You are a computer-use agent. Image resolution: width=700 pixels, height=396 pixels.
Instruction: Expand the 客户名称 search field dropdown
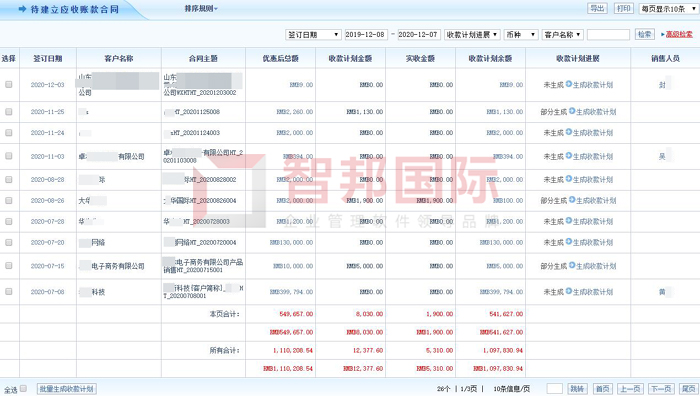coord(562,34)
